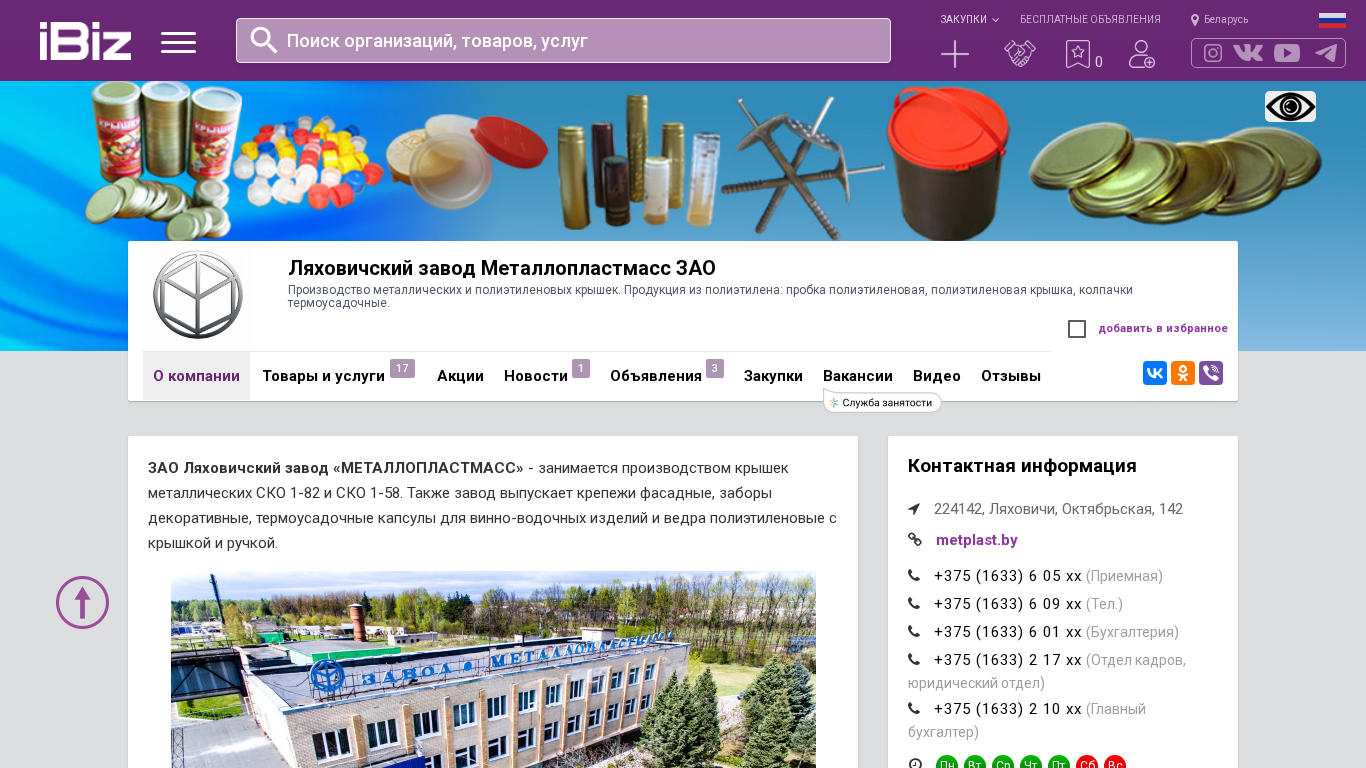Screen dimensions: 1366x768
Task: Click phone number +375 (1633) 6 05 xx
Action: coord(1008,576)
